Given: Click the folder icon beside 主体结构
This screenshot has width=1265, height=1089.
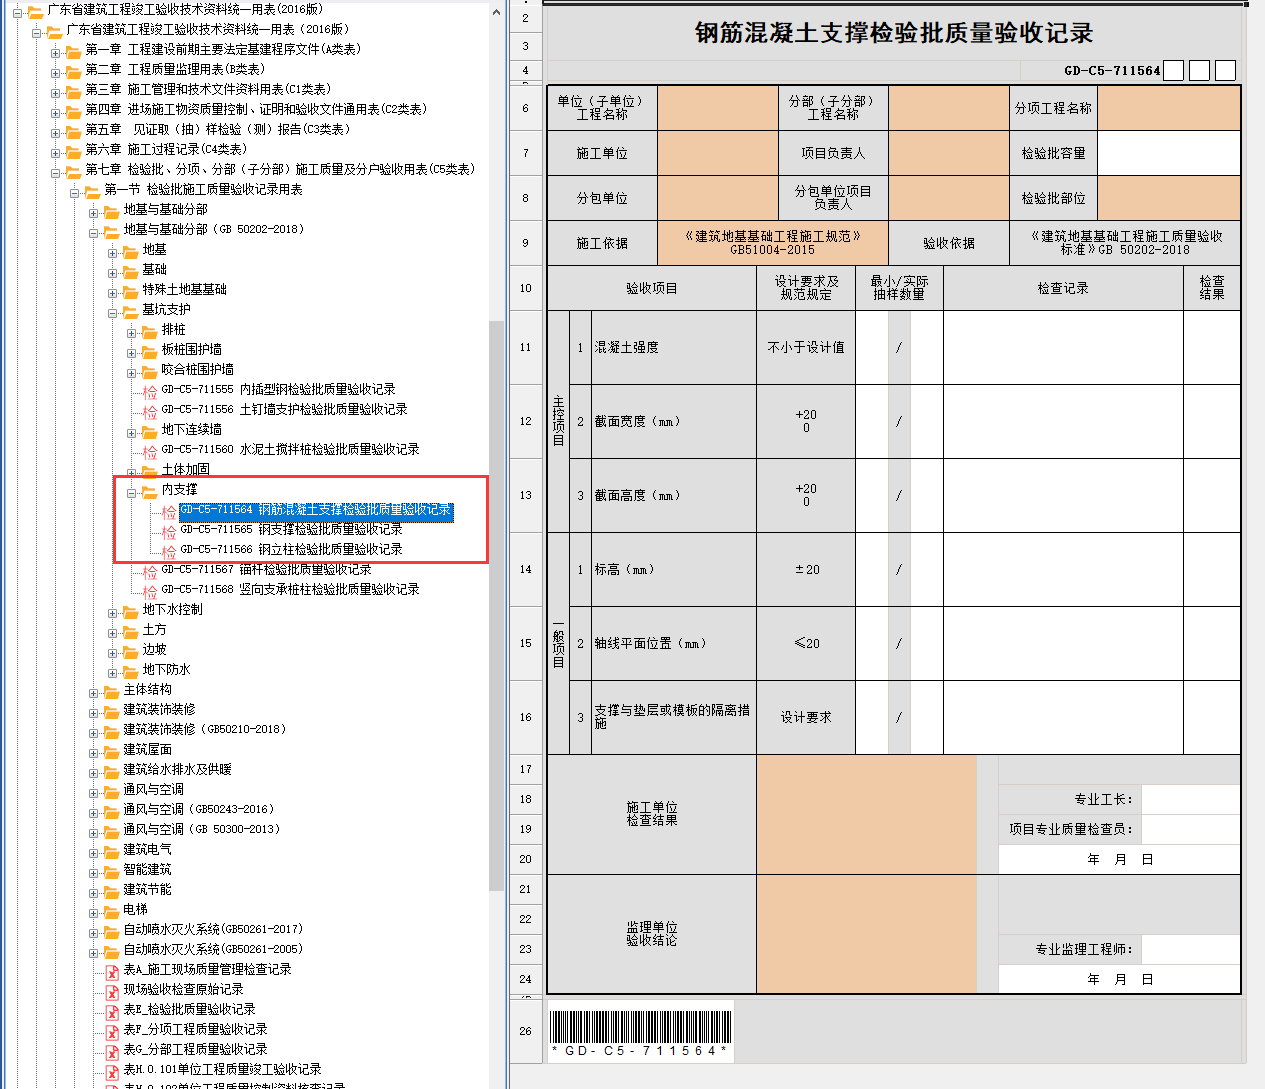Looking at the screenshot, I should click(111, 691).
